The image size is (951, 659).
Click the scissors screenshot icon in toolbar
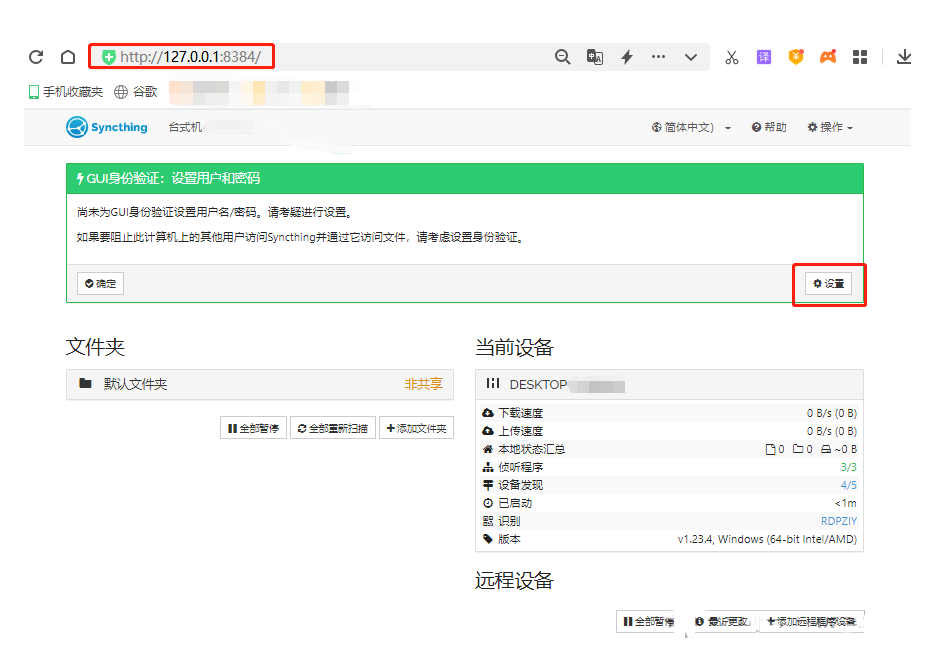pos(731,57)
